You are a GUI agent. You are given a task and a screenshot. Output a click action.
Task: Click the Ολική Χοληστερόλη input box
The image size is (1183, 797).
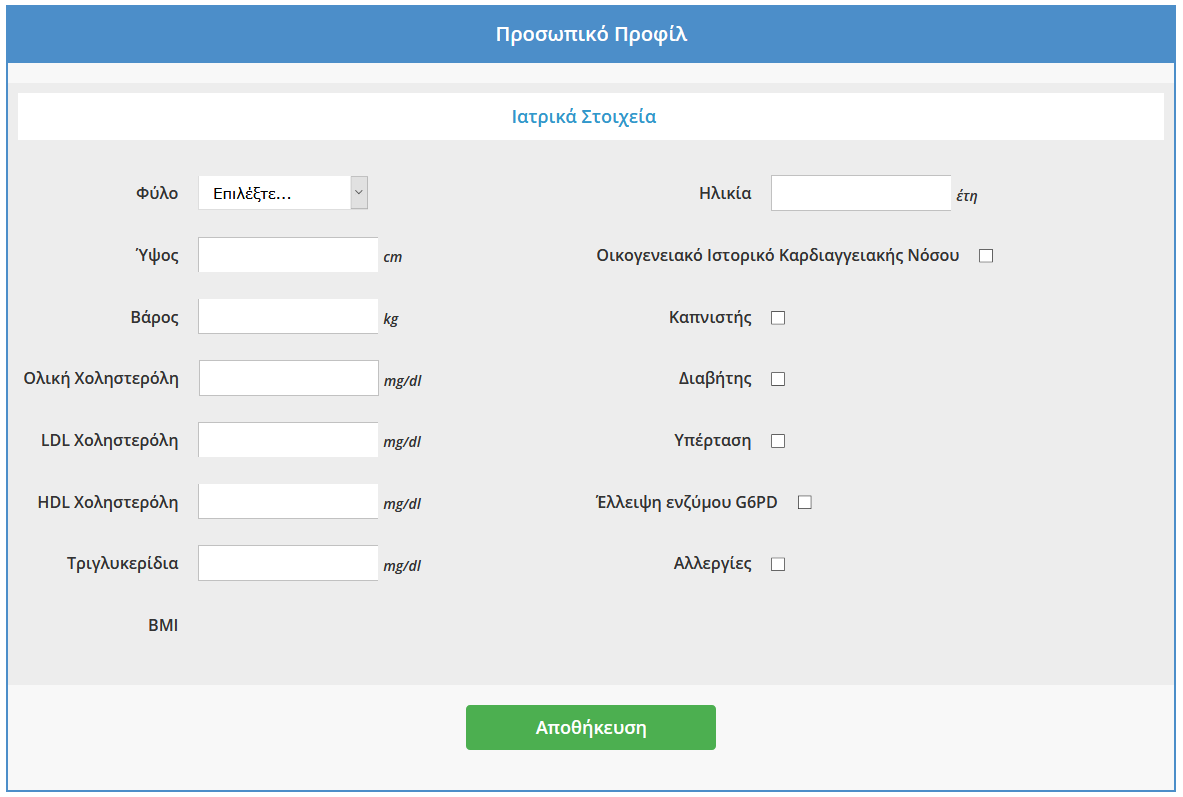[288, 378]
